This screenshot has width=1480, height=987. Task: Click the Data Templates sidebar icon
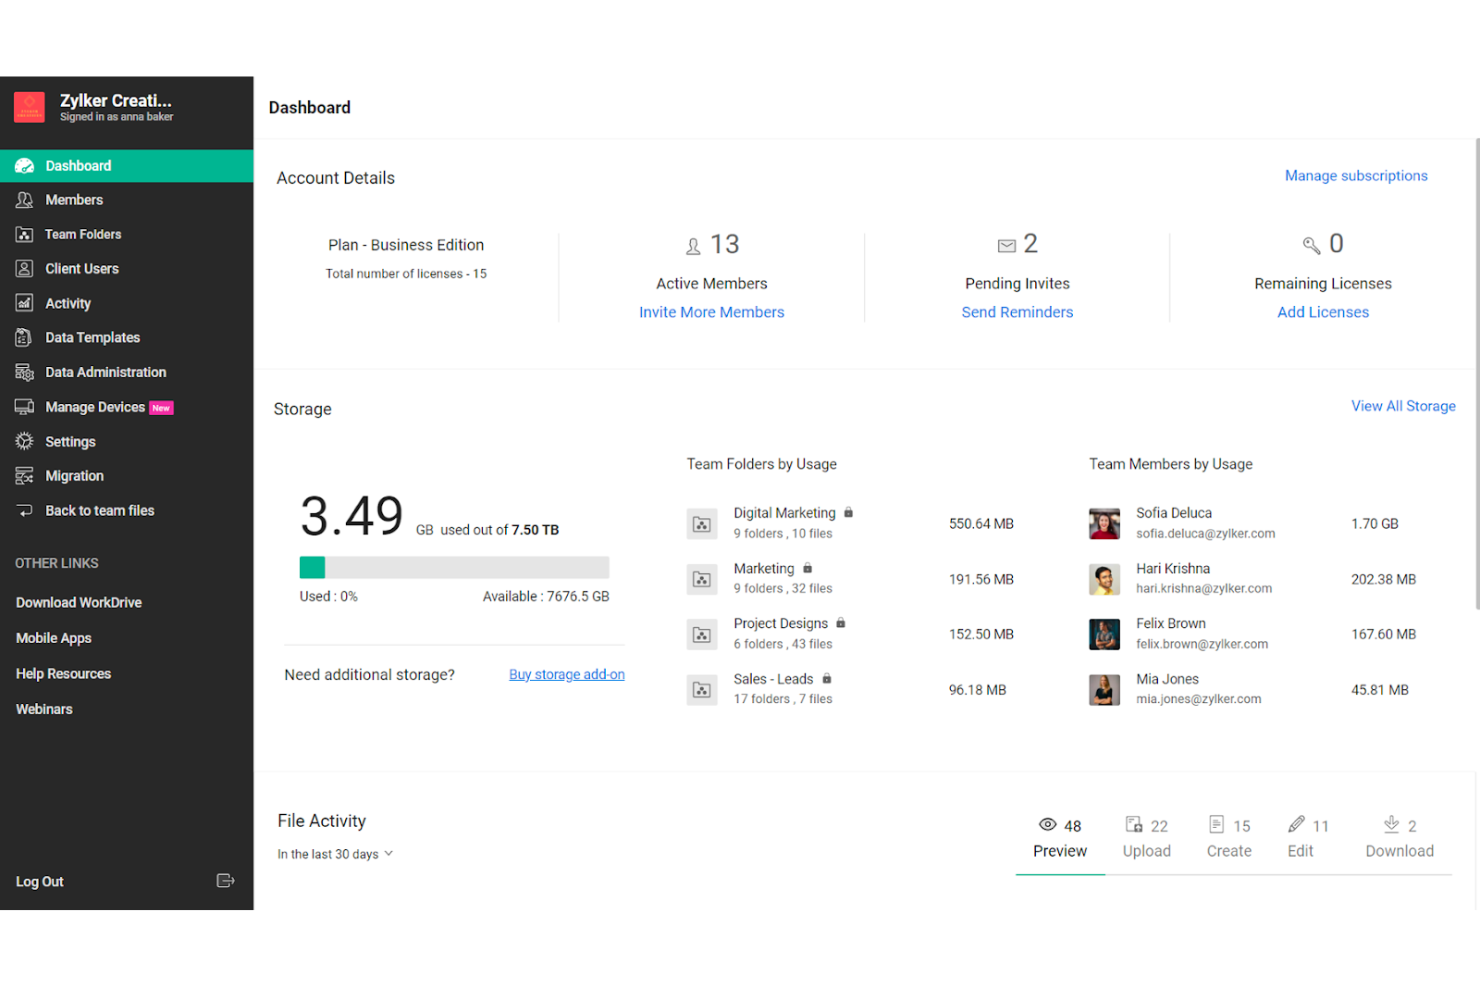[25, 338]
